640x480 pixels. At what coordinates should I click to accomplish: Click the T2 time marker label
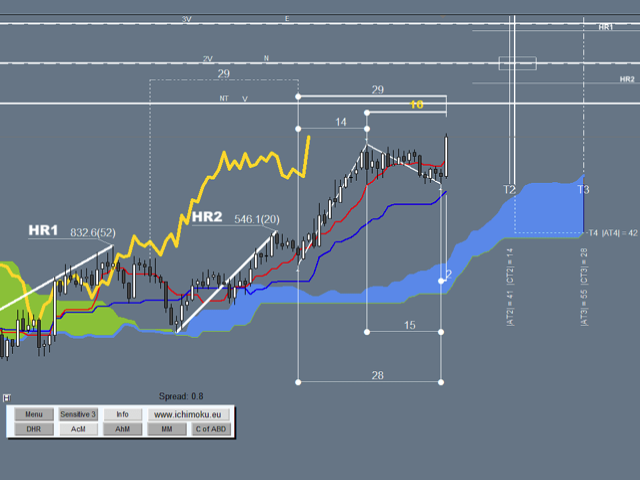509,189
